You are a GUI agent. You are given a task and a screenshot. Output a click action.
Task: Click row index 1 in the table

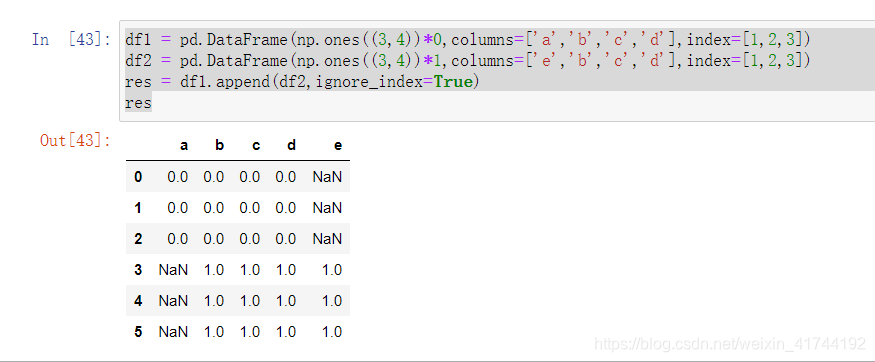click(138, 208)
